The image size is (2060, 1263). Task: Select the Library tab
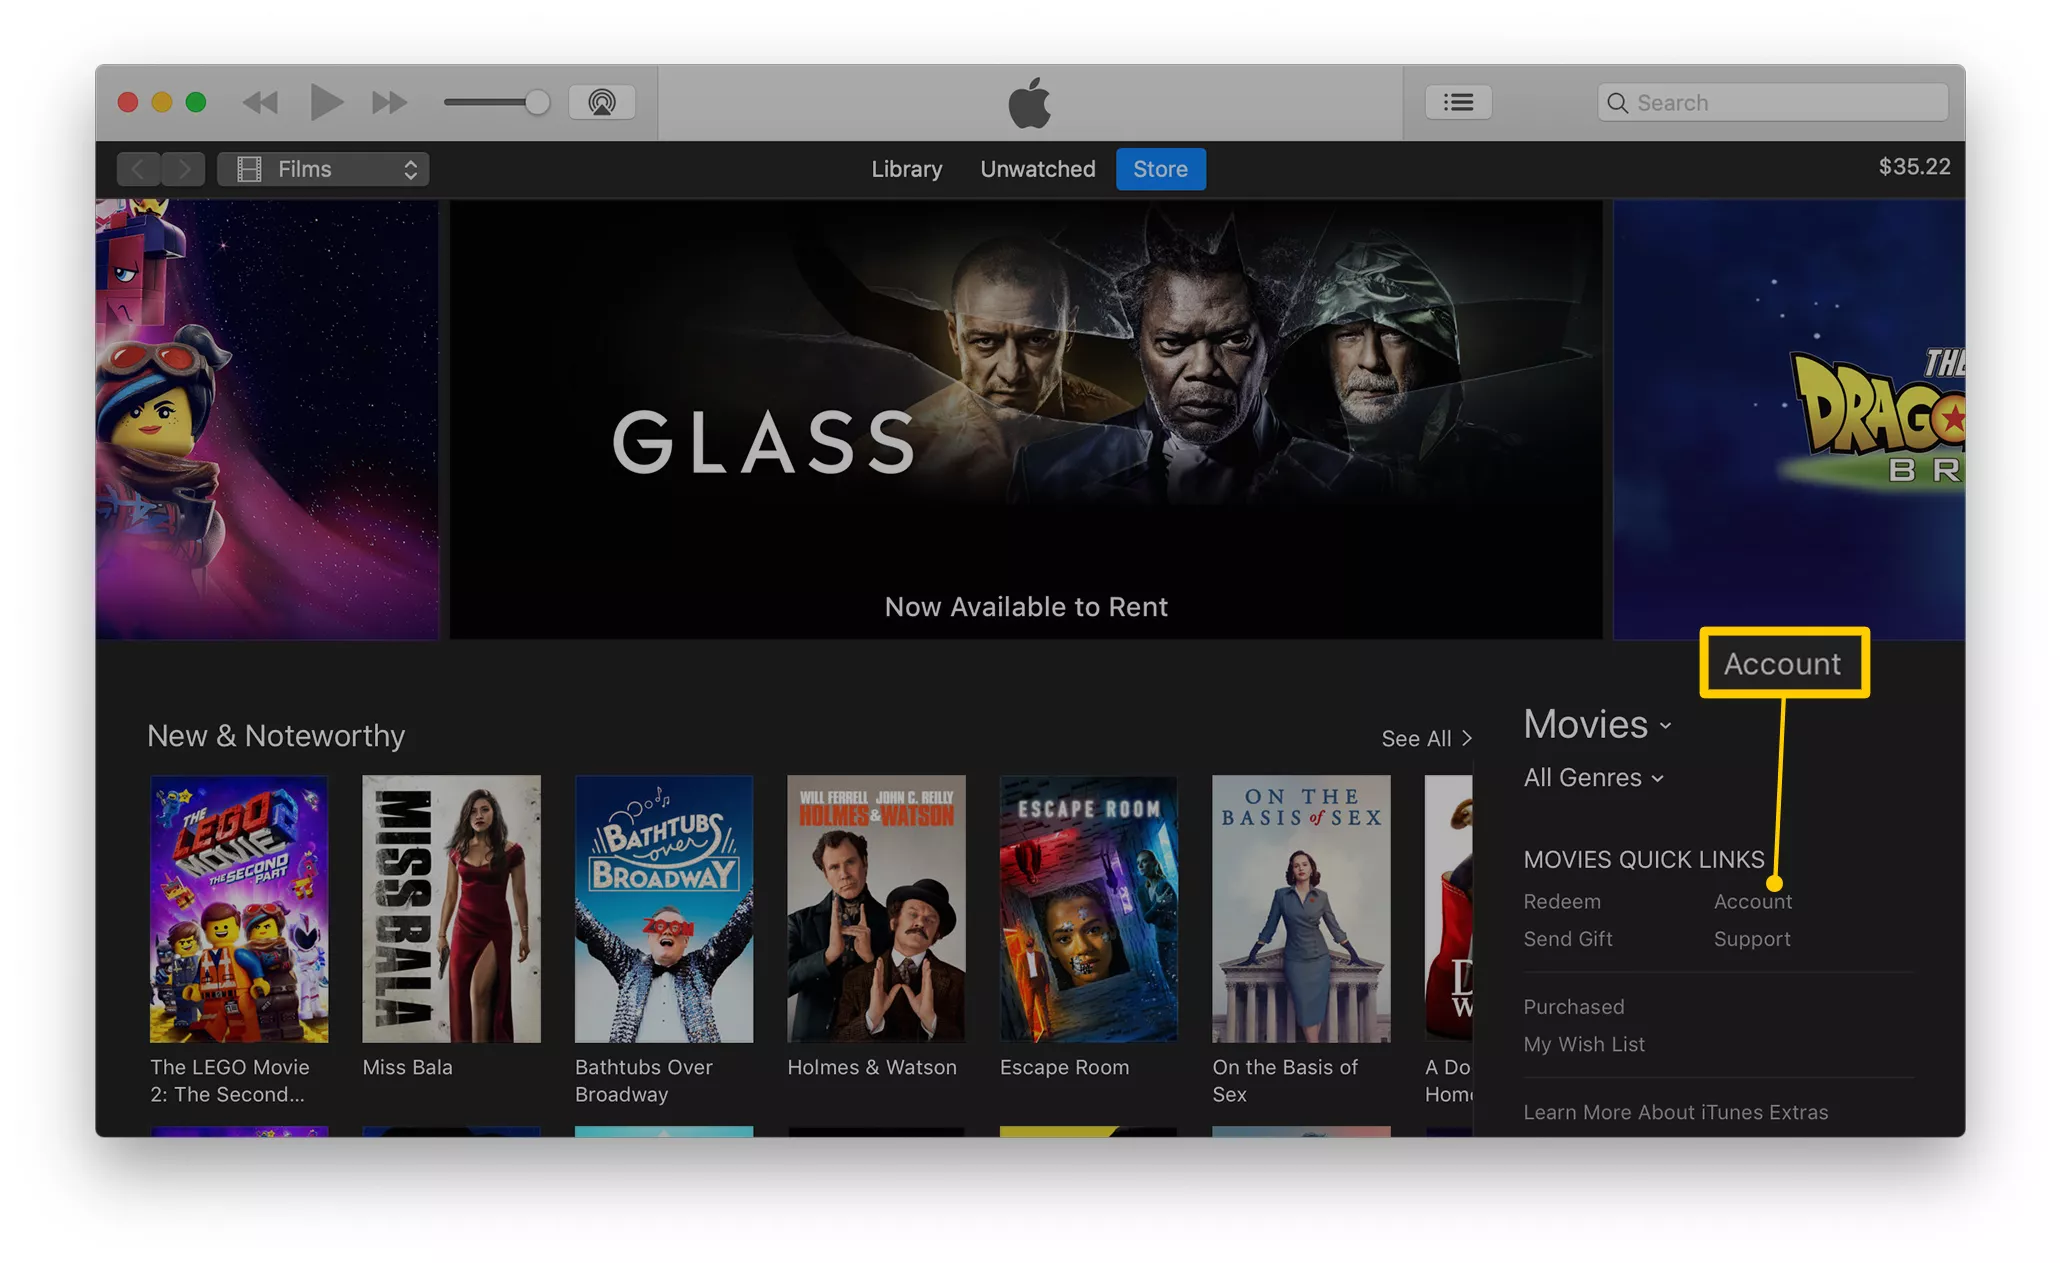905,168
